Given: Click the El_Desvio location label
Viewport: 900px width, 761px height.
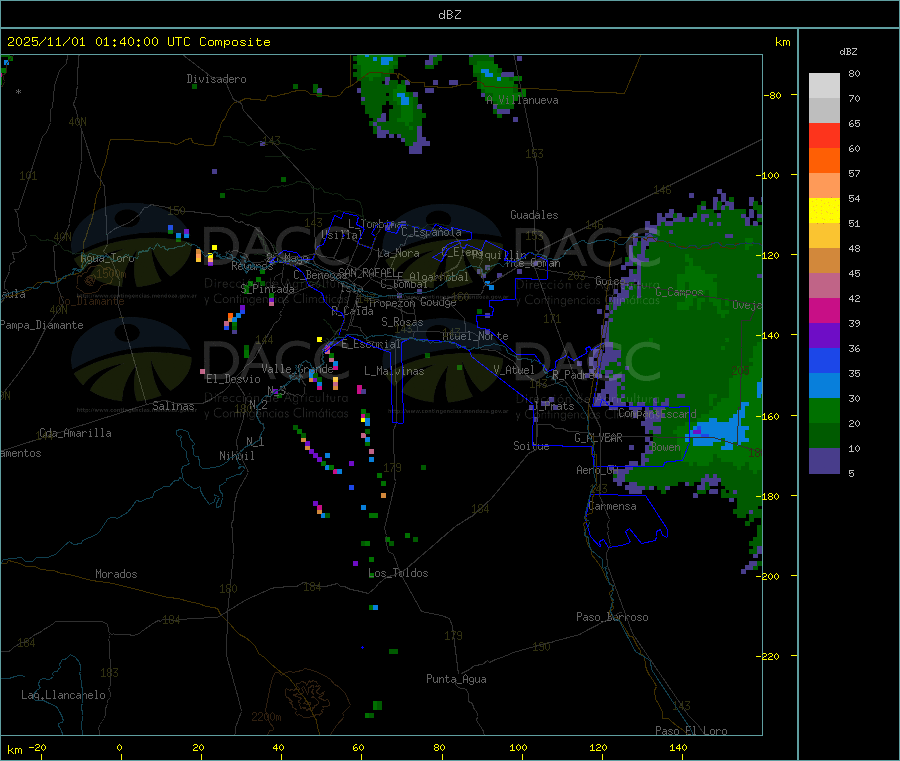Looking at the screenshot, I should pos(233,379).
